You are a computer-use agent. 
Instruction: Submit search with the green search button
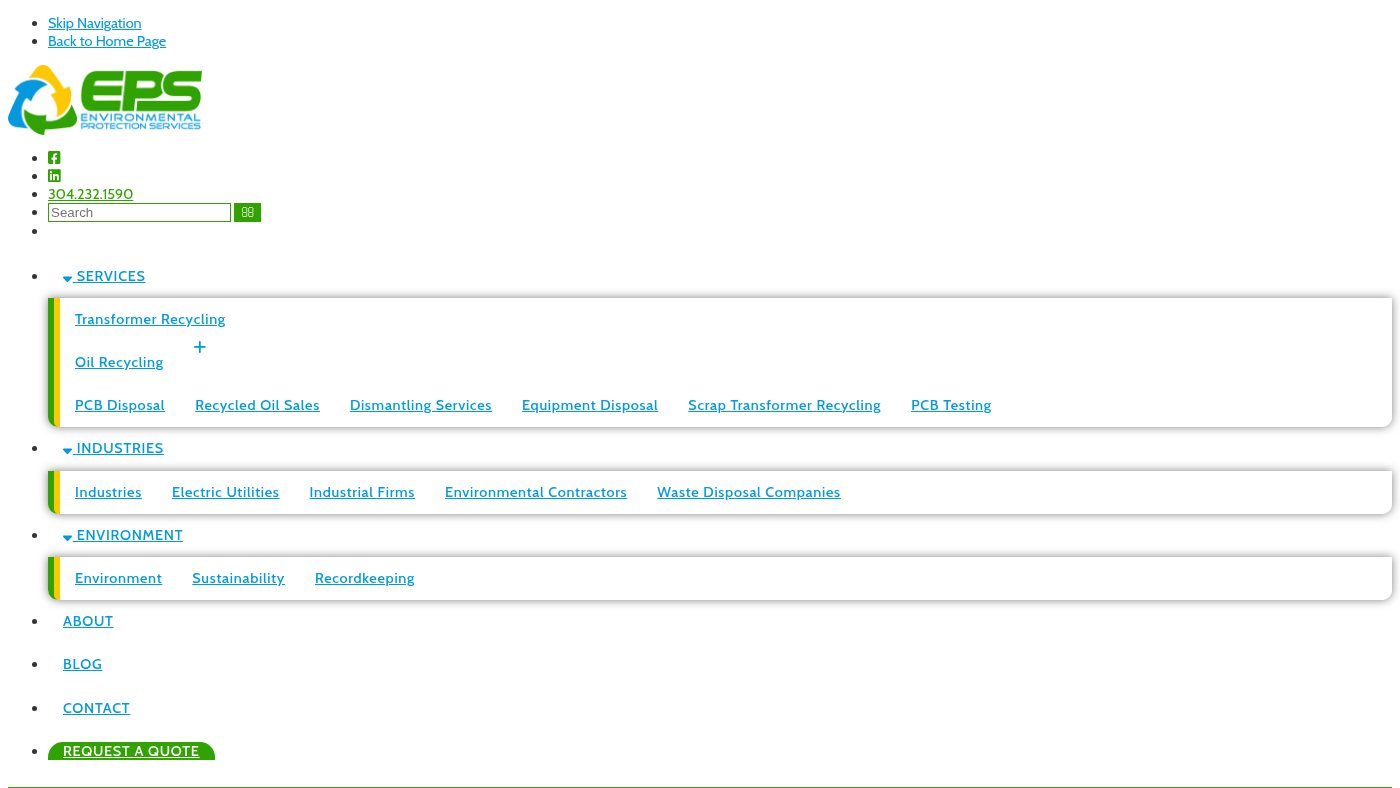(247, 213)
